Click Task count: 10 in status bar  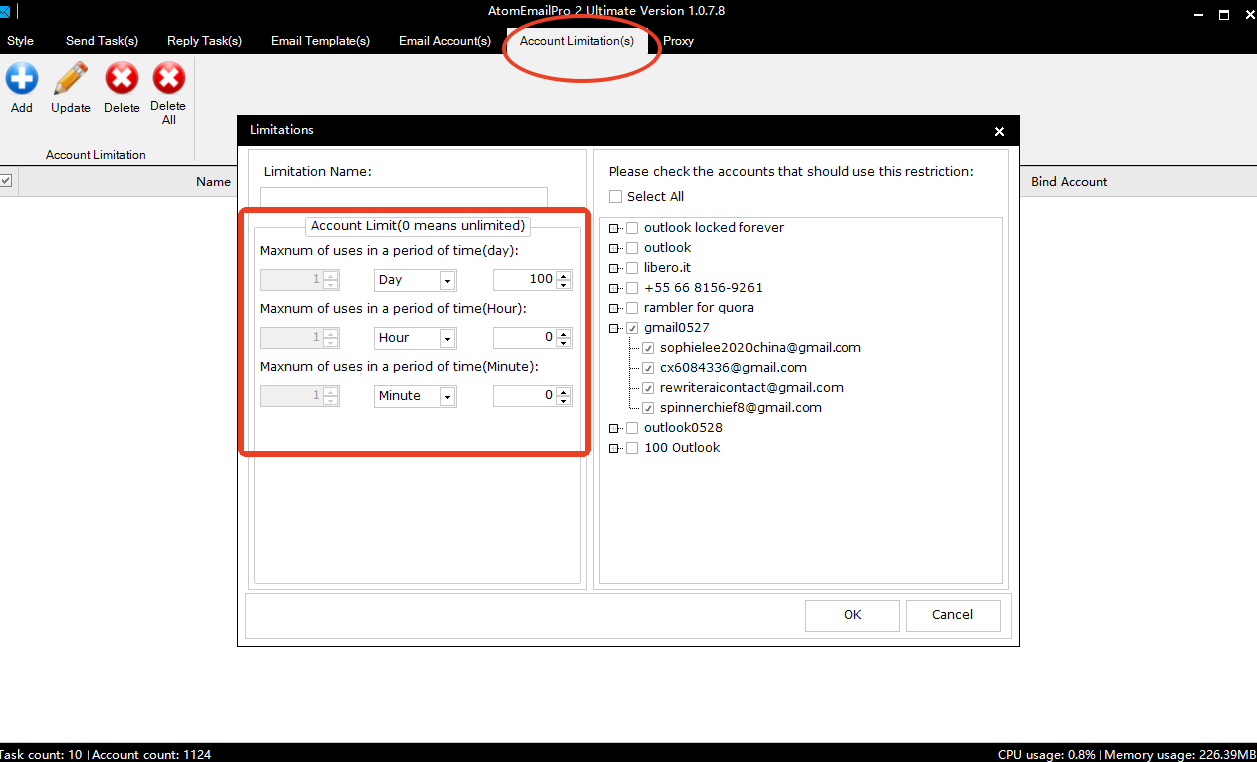click(x=42, y=754)
